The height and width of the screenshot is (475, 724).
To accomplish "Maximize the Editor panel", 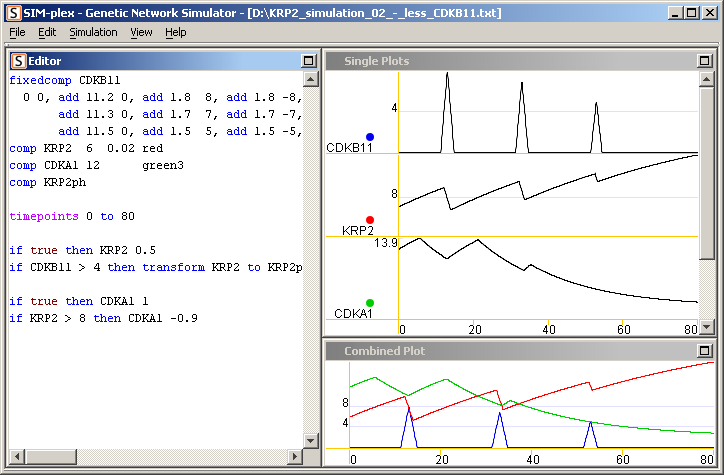I will pos(308,61).
